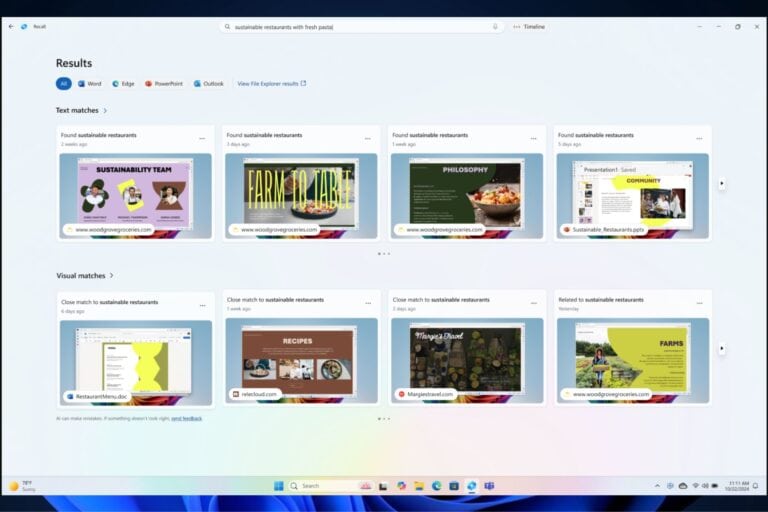Screen dimensions: 768x512
Task: Click the microphone icon in search bar
Action: coord(495,26)
